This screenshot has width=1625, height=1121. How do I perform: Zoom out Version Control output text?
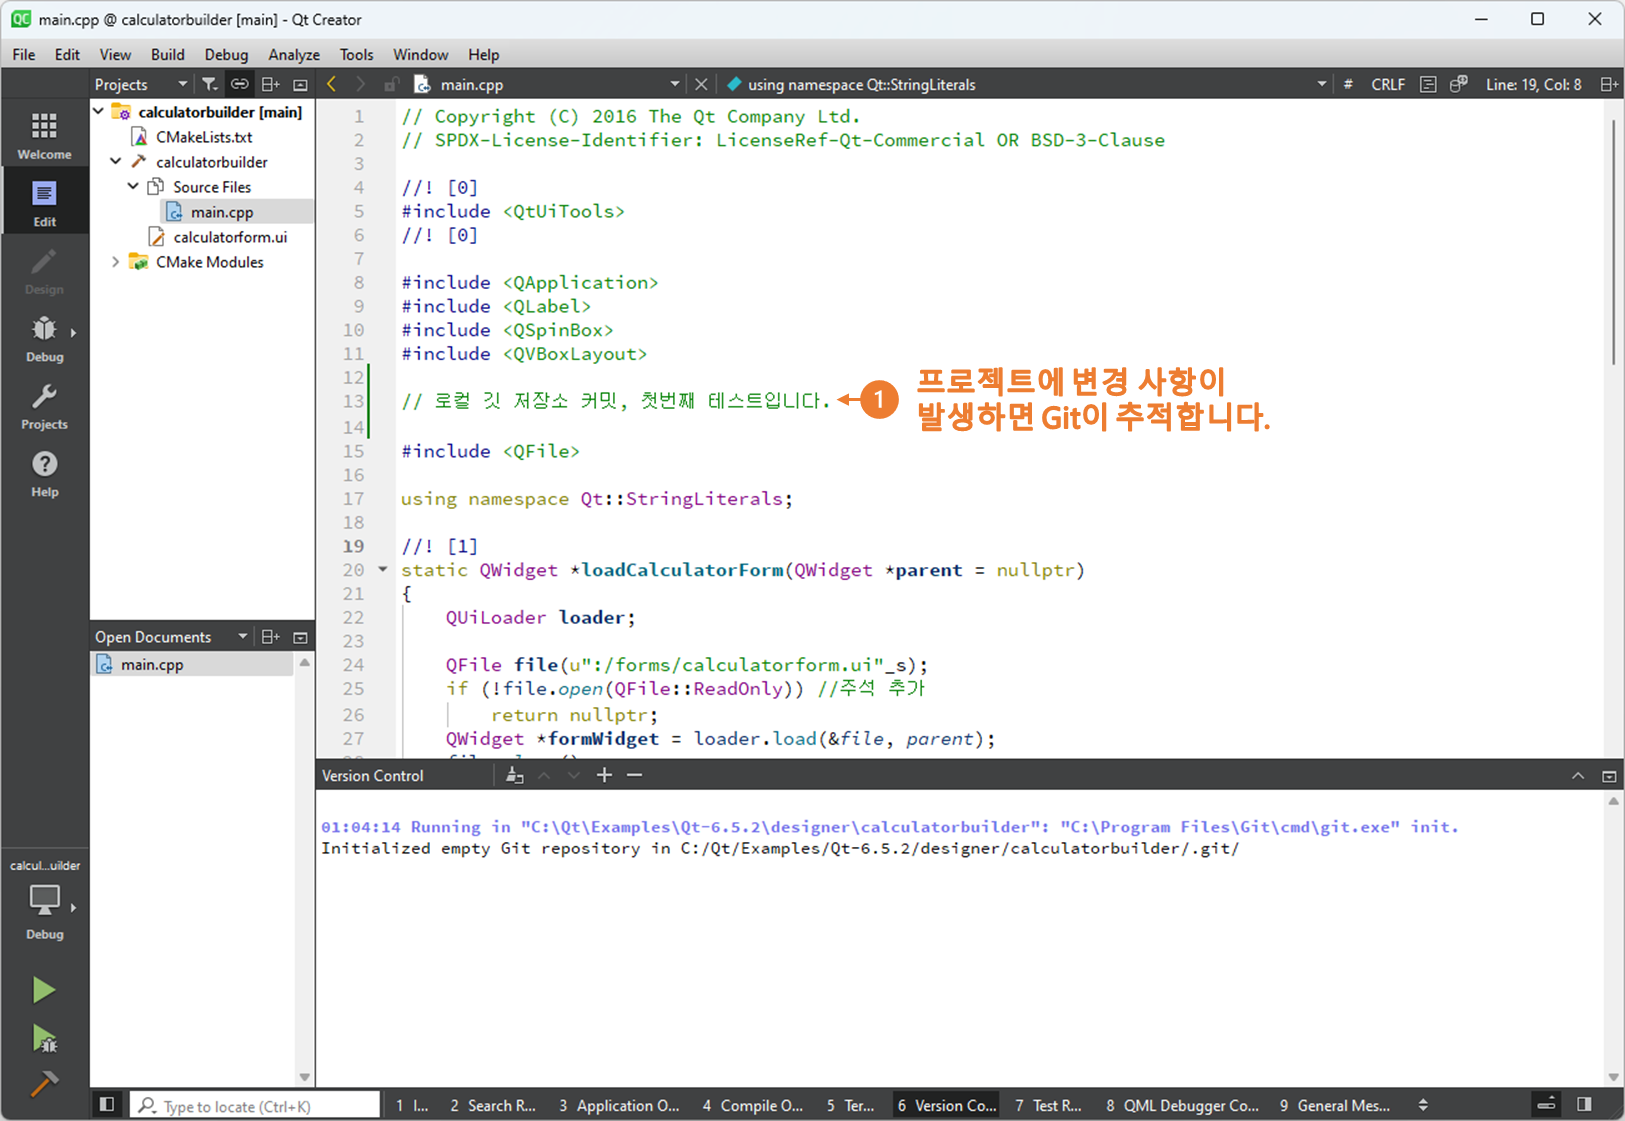pyautogui.click(x=634, y=775)
